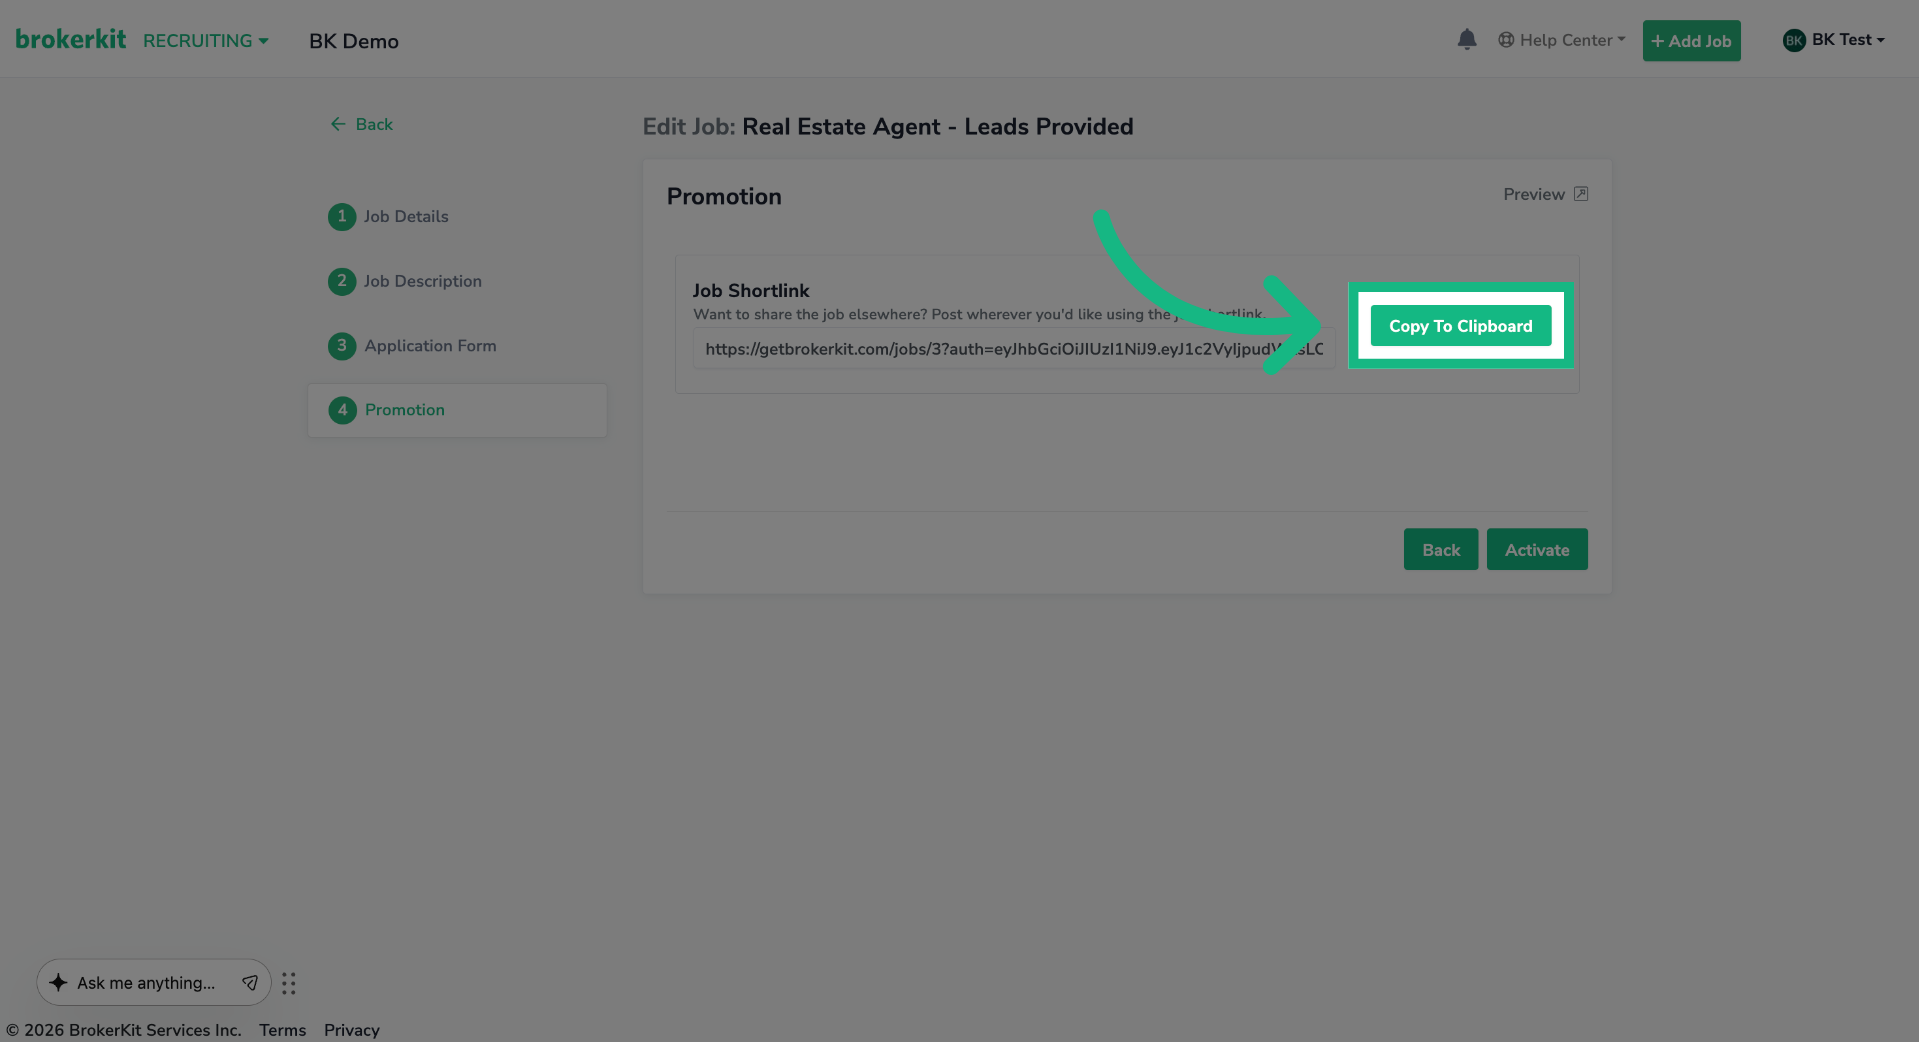
Task: Click the Help Center globe icon
Action: click(1505, 39)
